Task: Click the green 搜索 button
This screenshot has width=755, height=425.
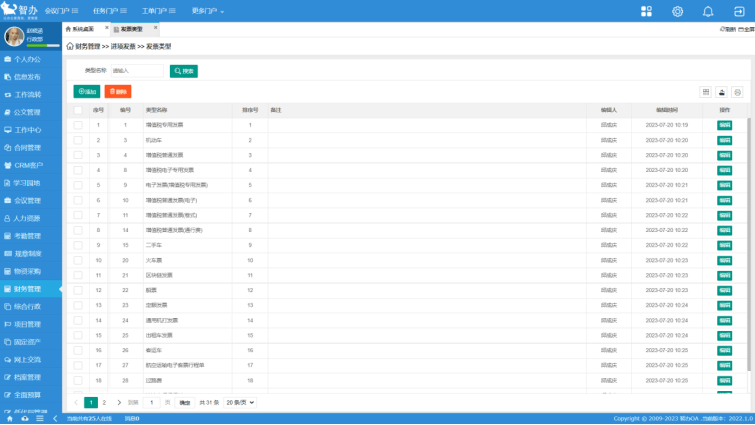Action: pyautogui.click(x=183, y=71)
